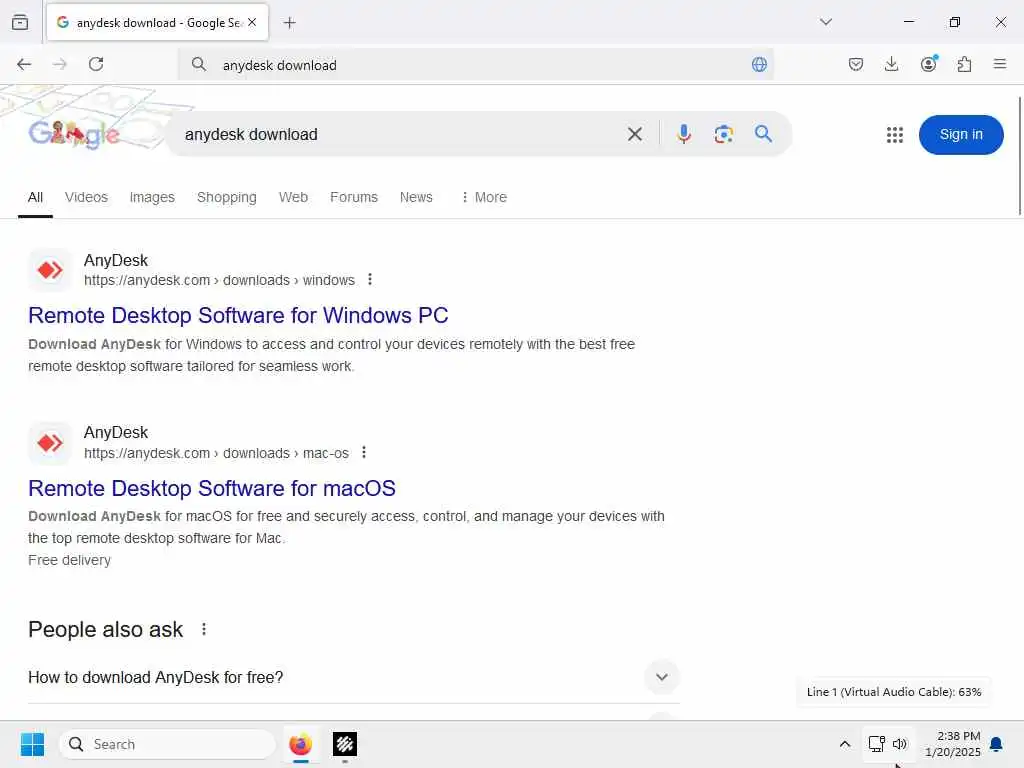
Task: Expand the More search filters menu
Action: (484, 197)
